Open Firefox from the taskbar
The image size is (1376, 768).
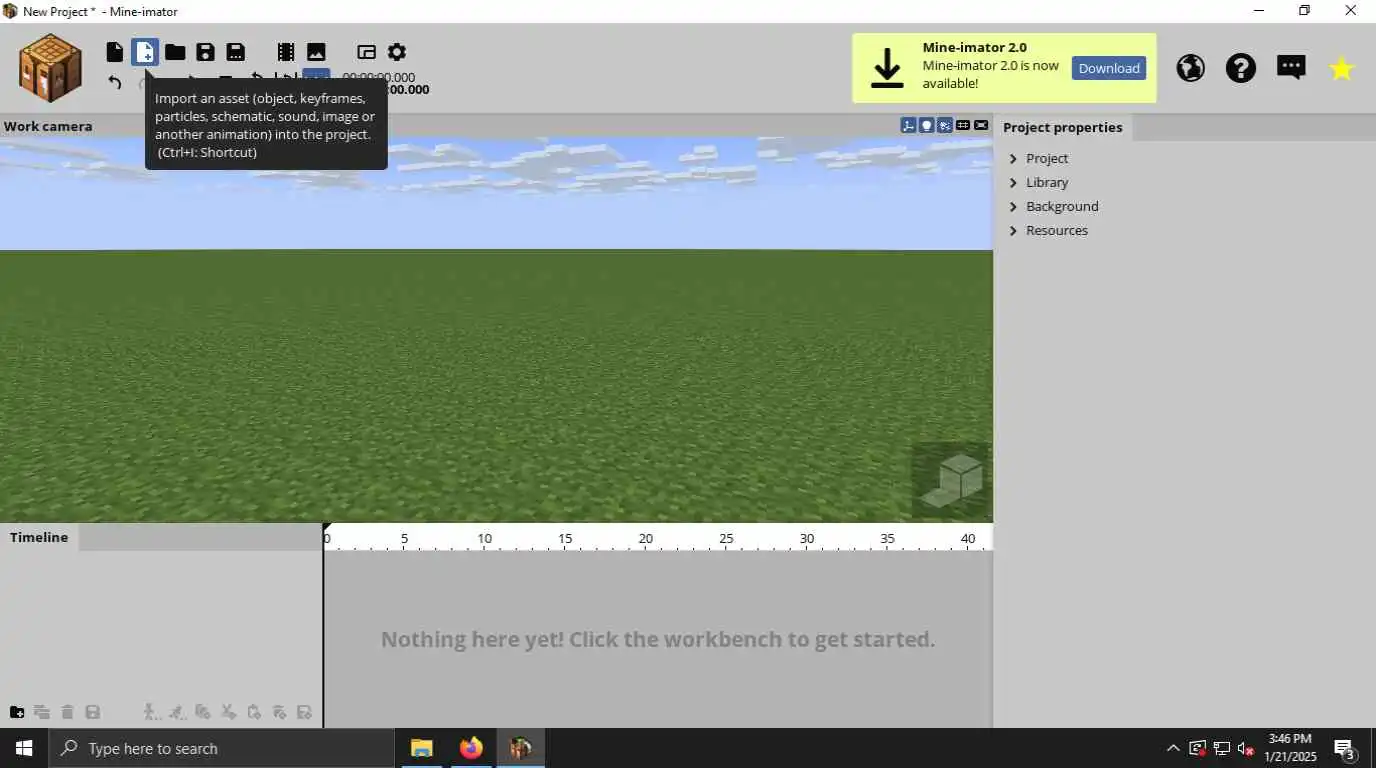coord(471,748)
